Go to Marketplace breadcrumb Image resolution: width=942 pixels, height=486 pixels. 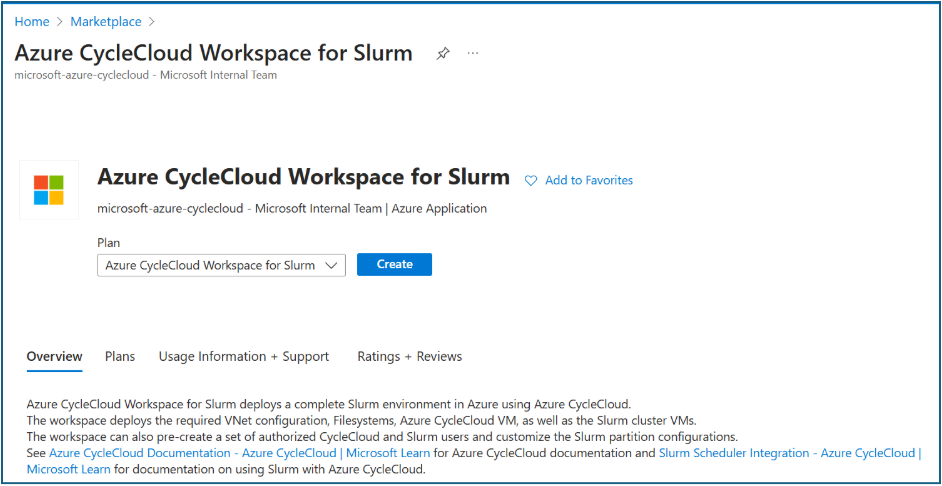[106, 22]
